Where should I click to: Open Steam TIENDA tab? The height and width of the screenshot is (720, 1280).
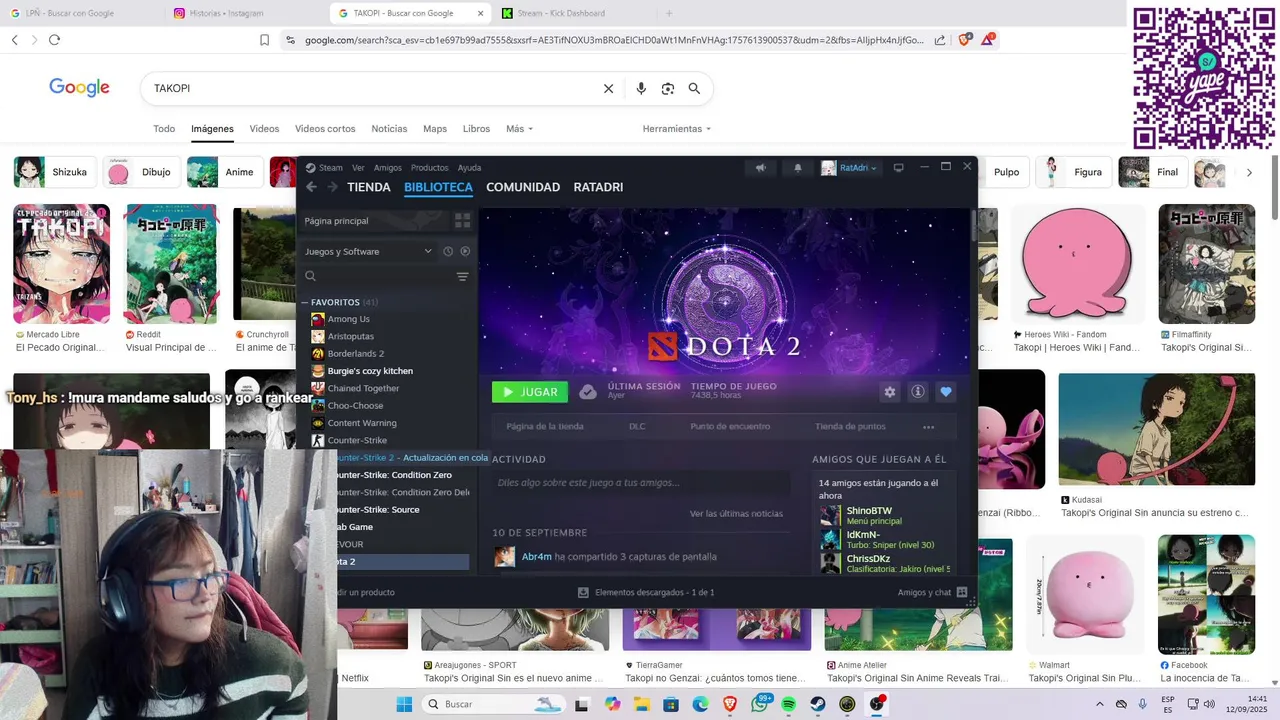(368, 187)
